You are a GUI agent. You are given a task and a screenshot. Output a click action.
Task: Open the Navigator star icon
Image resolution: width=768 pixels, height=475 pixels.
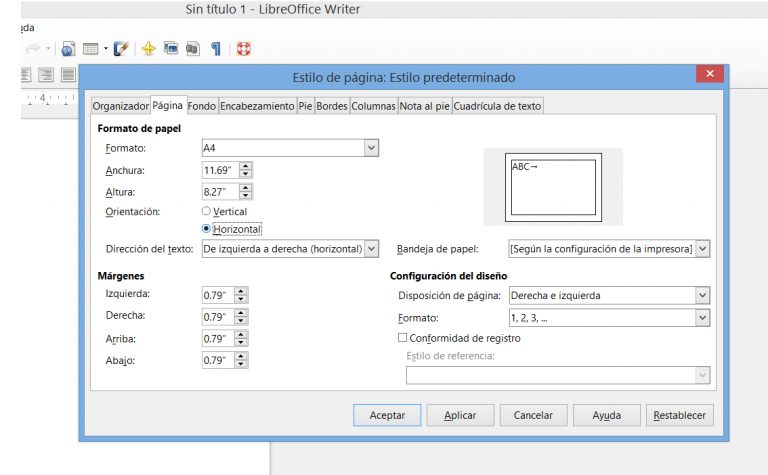coord(148,48)
